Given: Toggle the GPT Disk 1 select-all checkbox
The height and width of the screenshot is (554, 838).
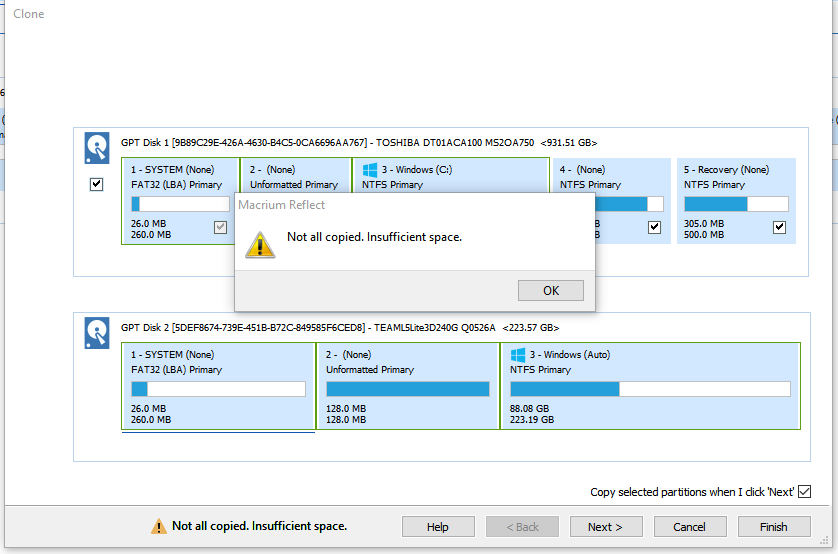Looking at the screenshot, I should (96, 184).
